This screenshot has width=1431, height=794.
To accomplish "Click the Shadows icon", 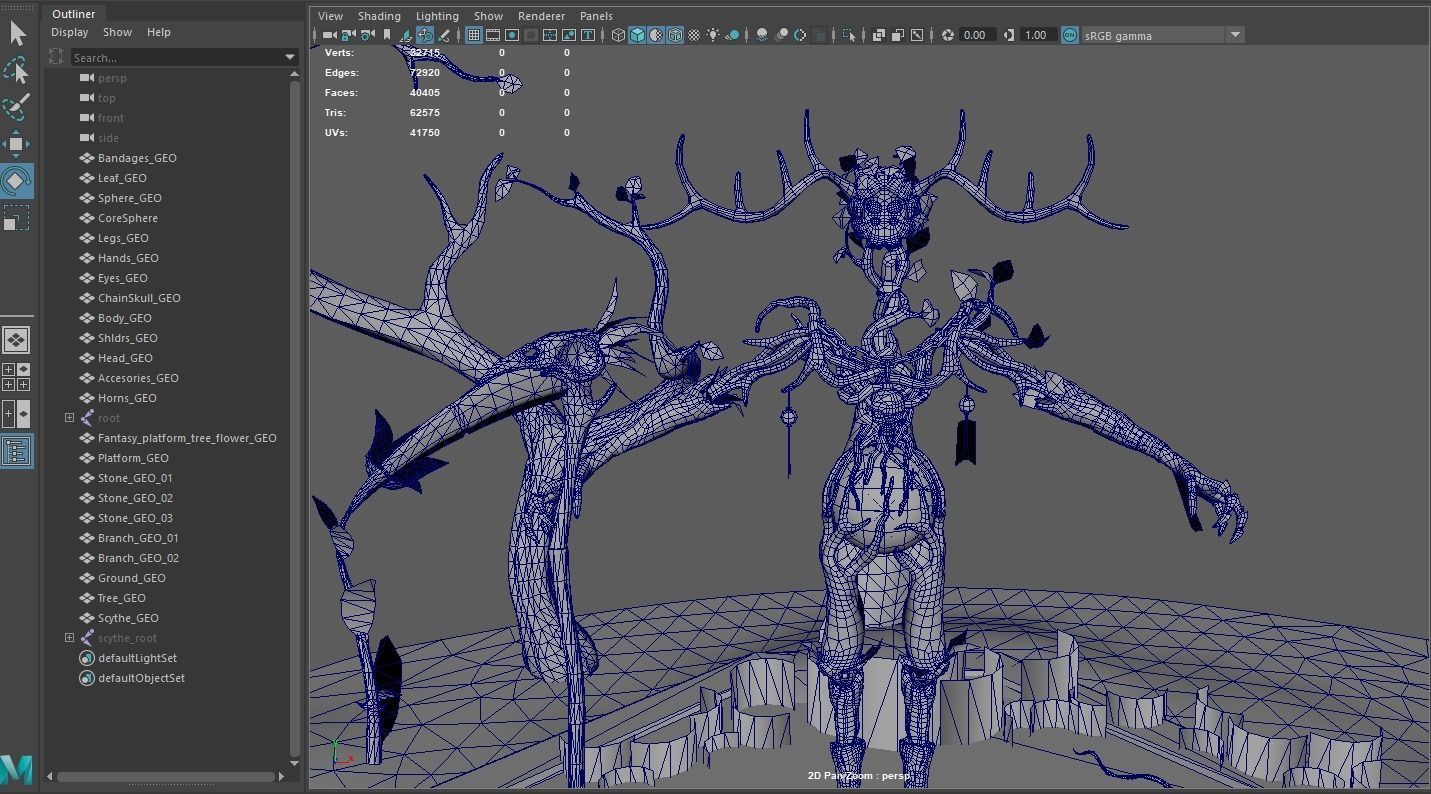I will coord(733,35).
